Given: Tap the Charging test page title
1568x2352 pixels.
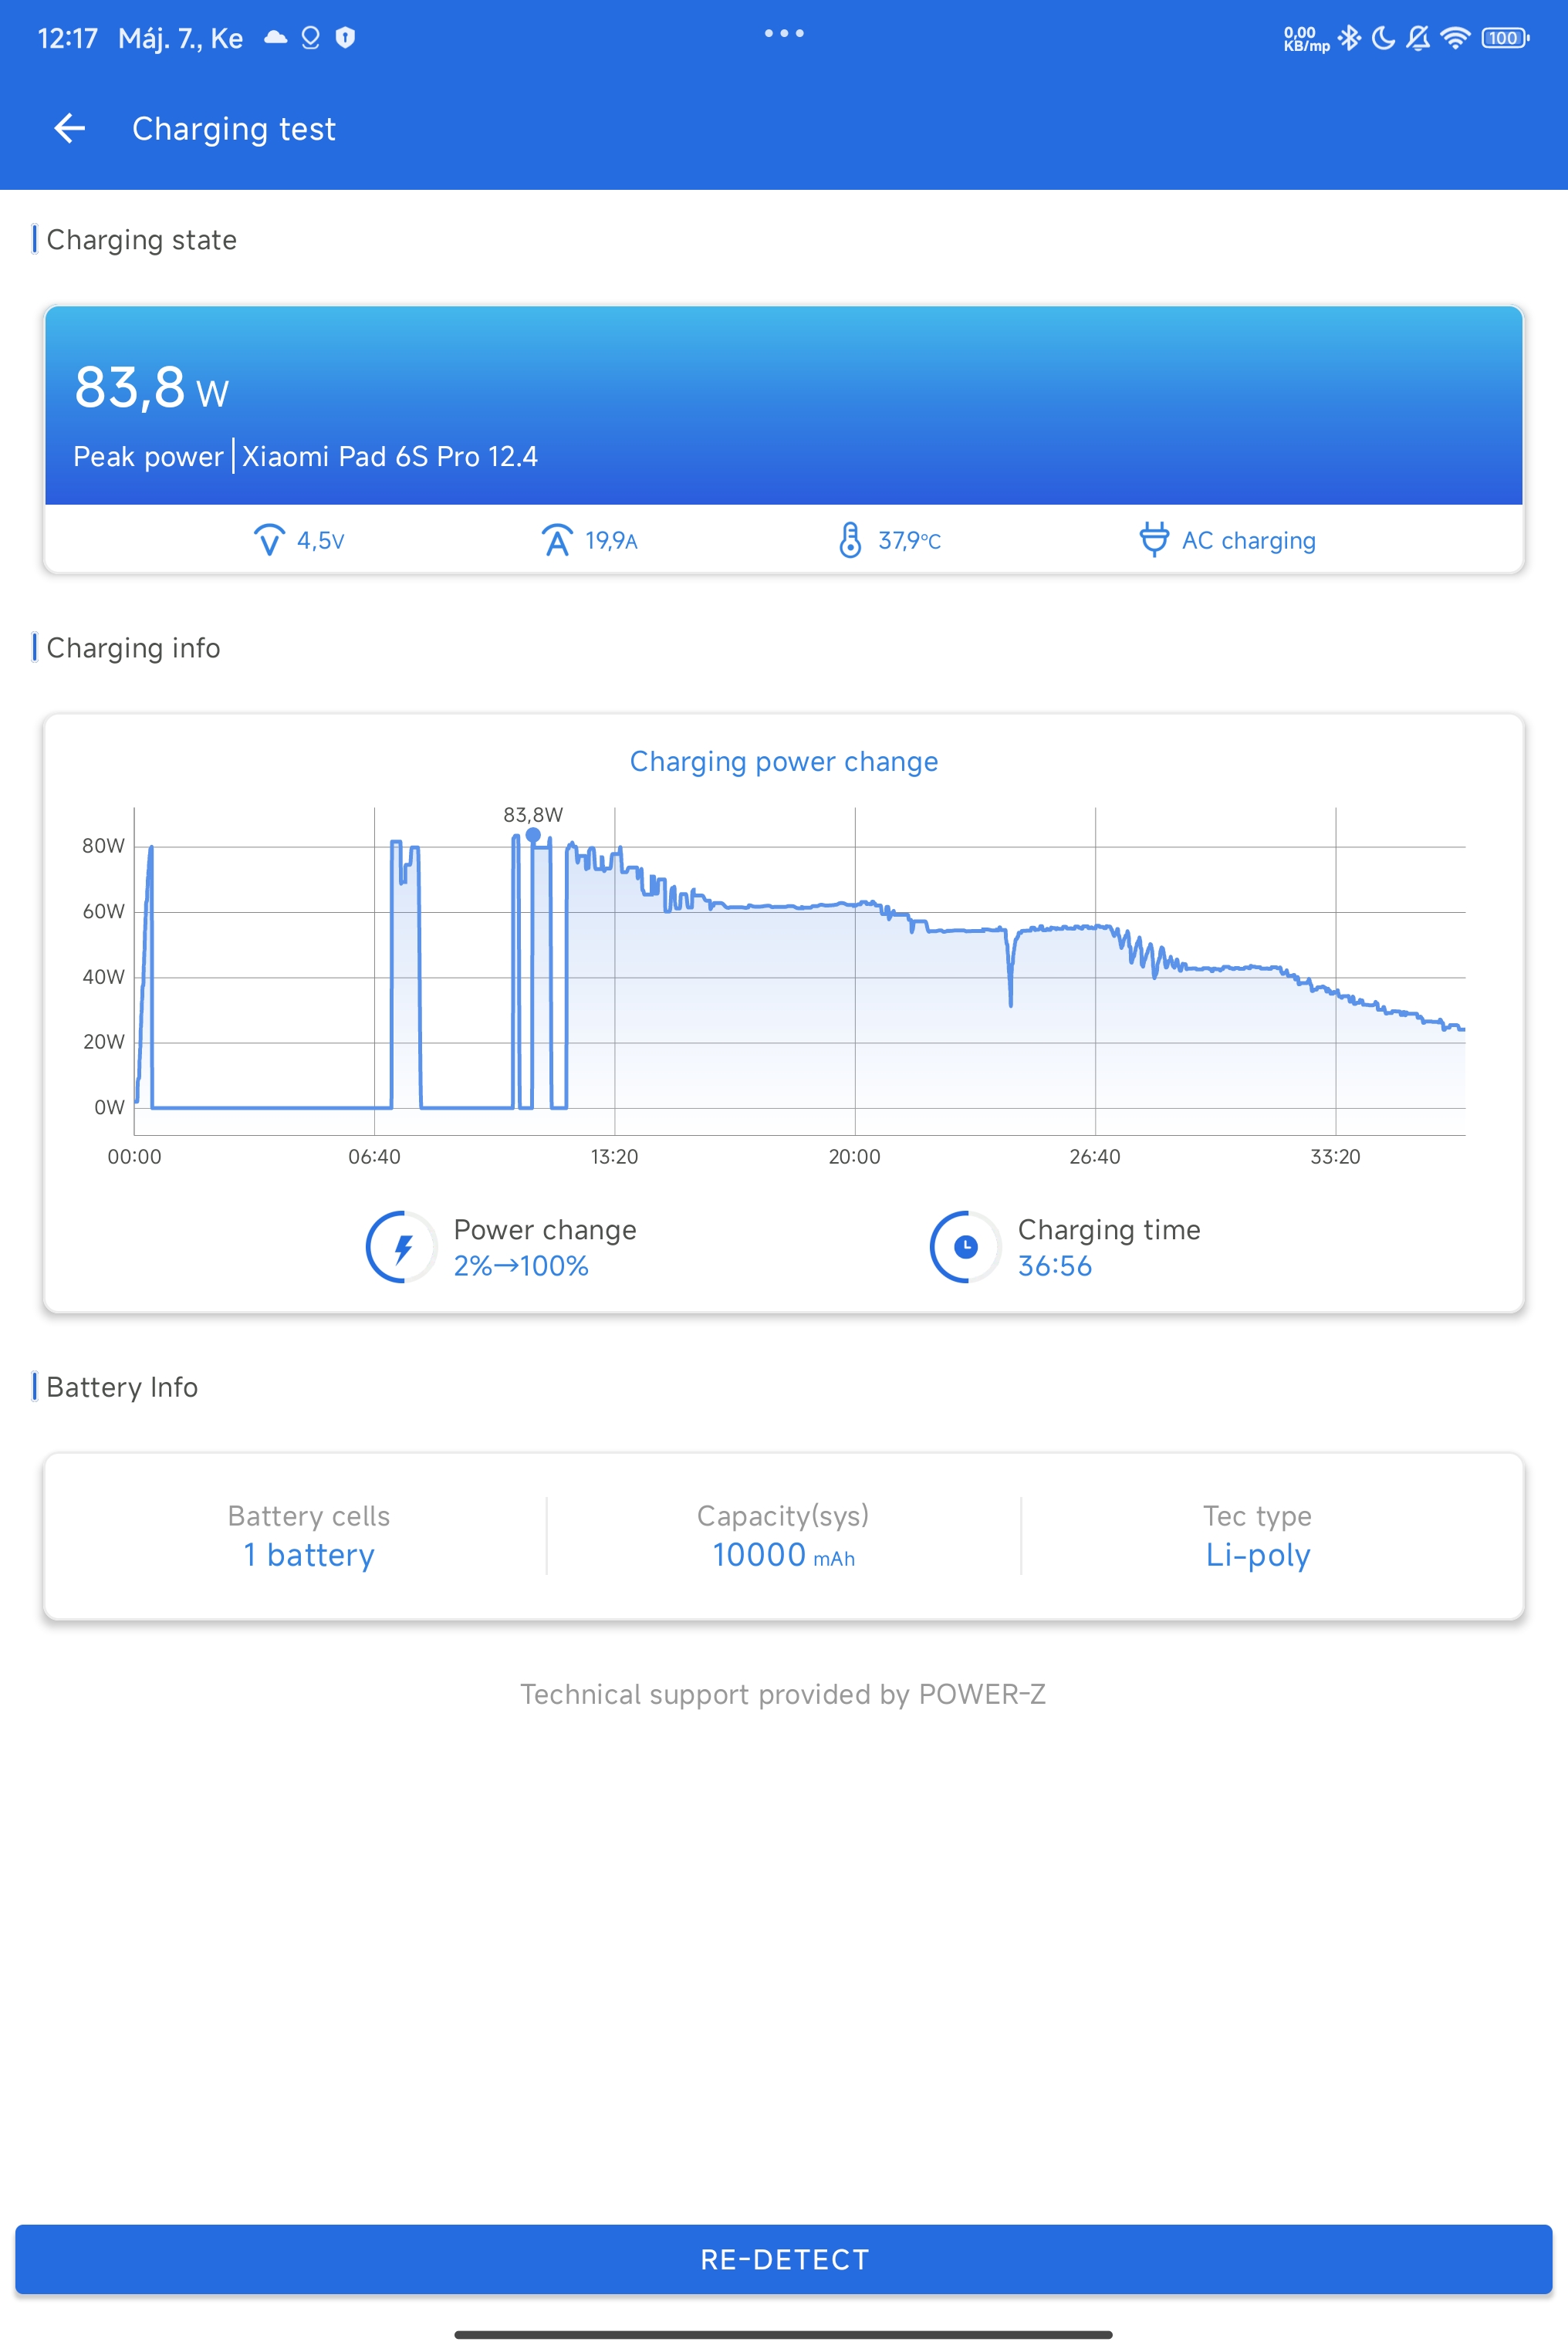Looking at the screenshot, I should pyautogui.click(x=234, y=129).
